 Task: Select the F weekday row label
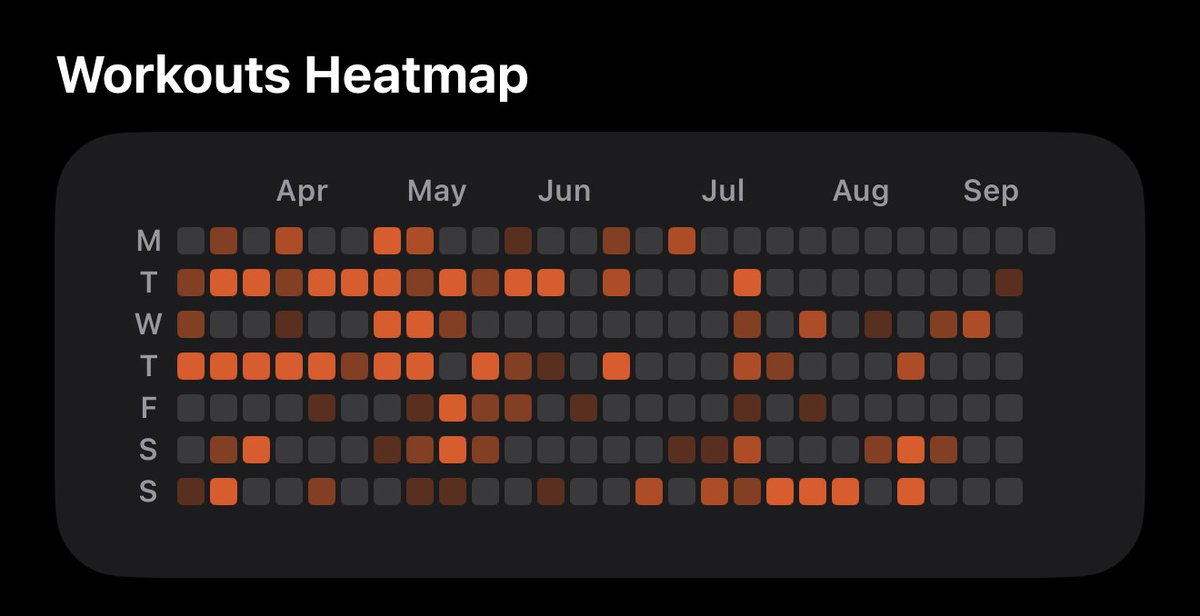148,408
